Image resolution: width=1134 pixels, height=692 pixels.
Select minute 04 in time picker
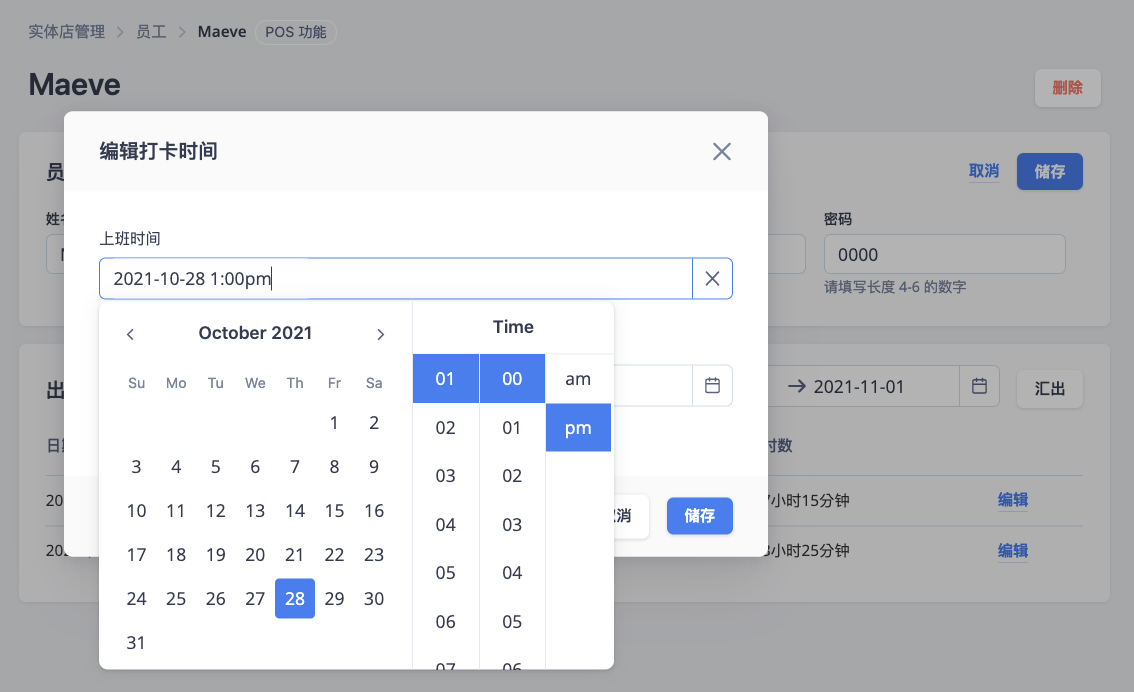point(512,573)
